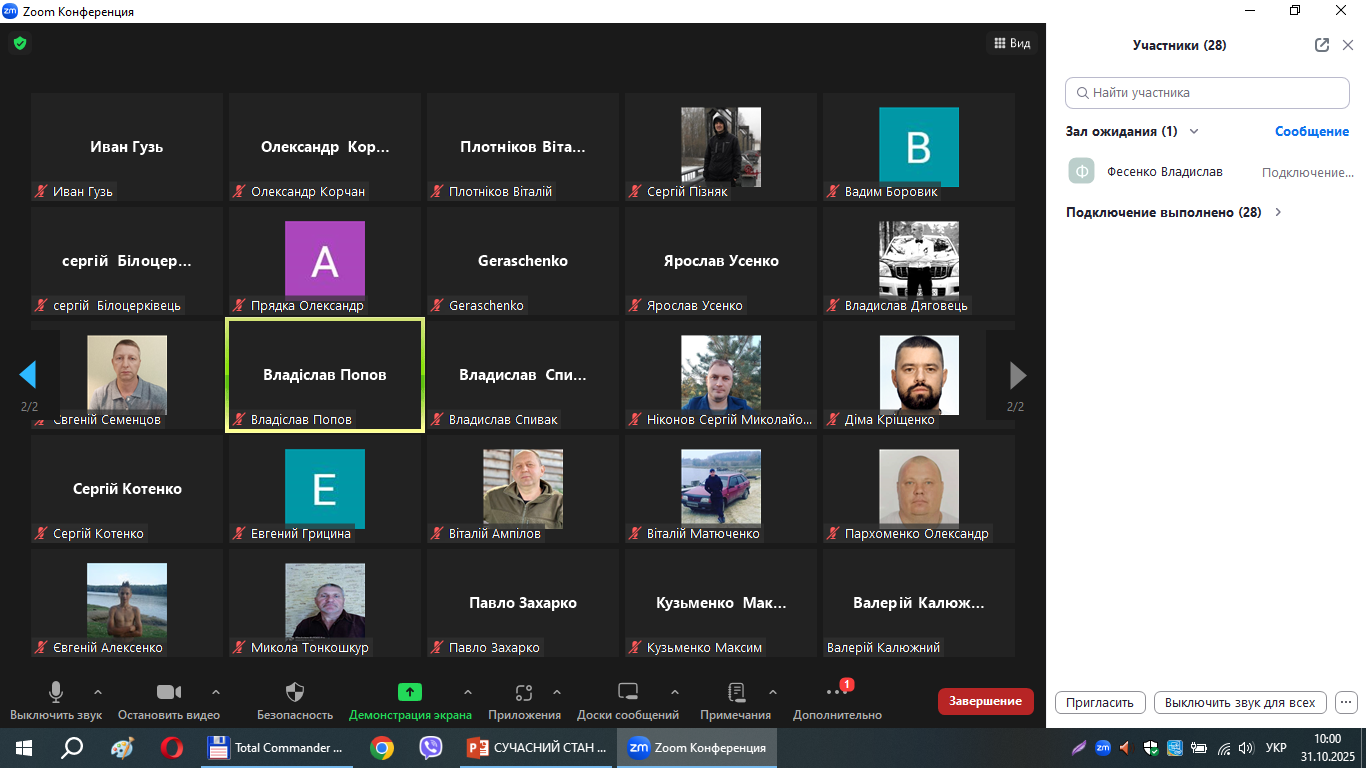Click the Найти участника search field
Viewport: 1366px width, 768px height.
coord(1207,93)
